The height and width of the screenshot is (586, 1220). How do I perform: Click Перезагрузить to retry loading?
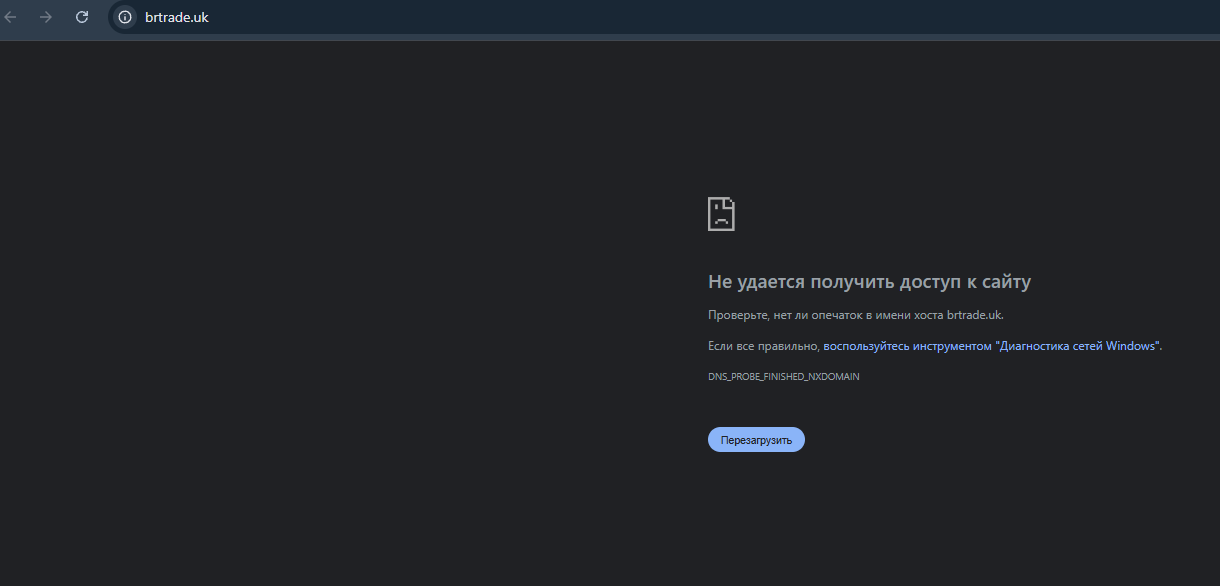point(756,439)
